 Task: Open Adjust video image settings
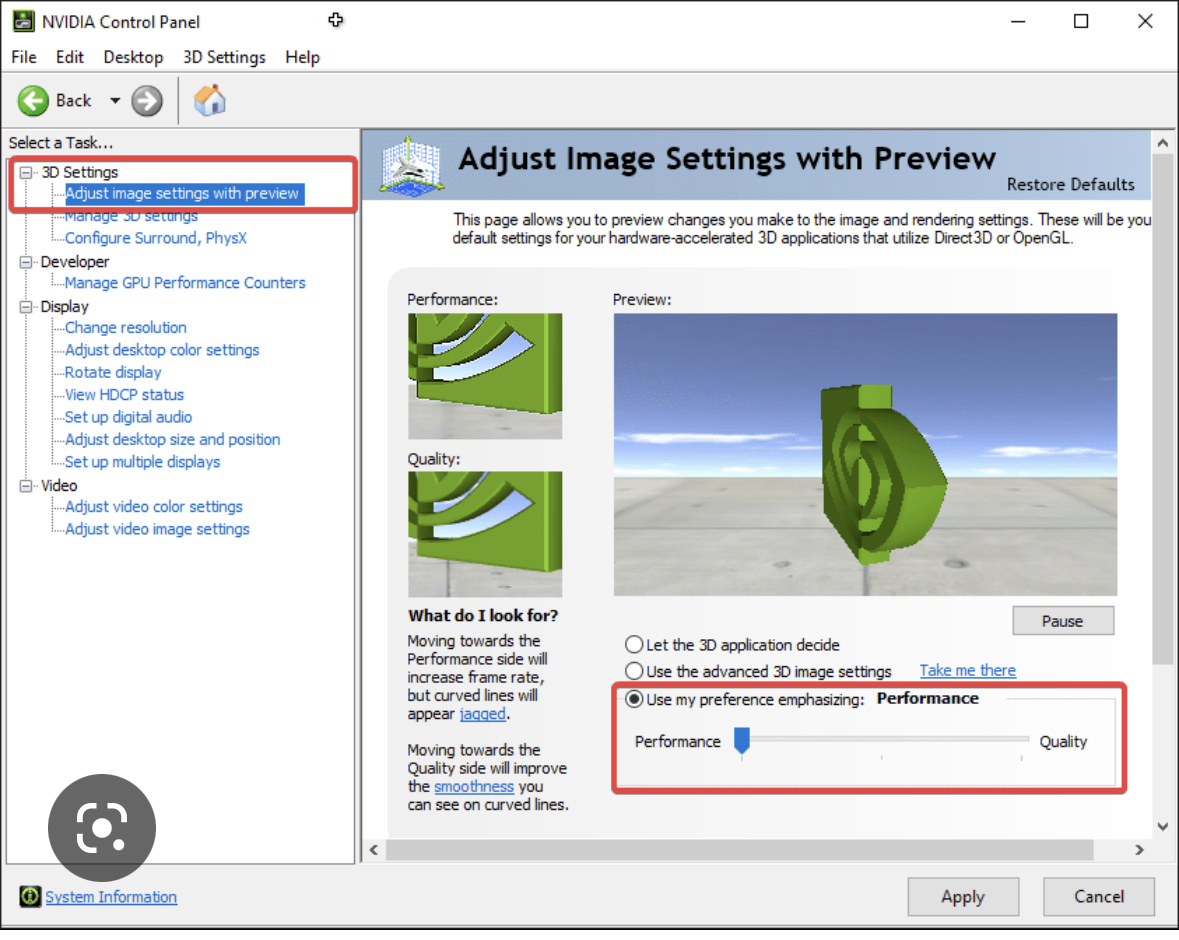157,529
